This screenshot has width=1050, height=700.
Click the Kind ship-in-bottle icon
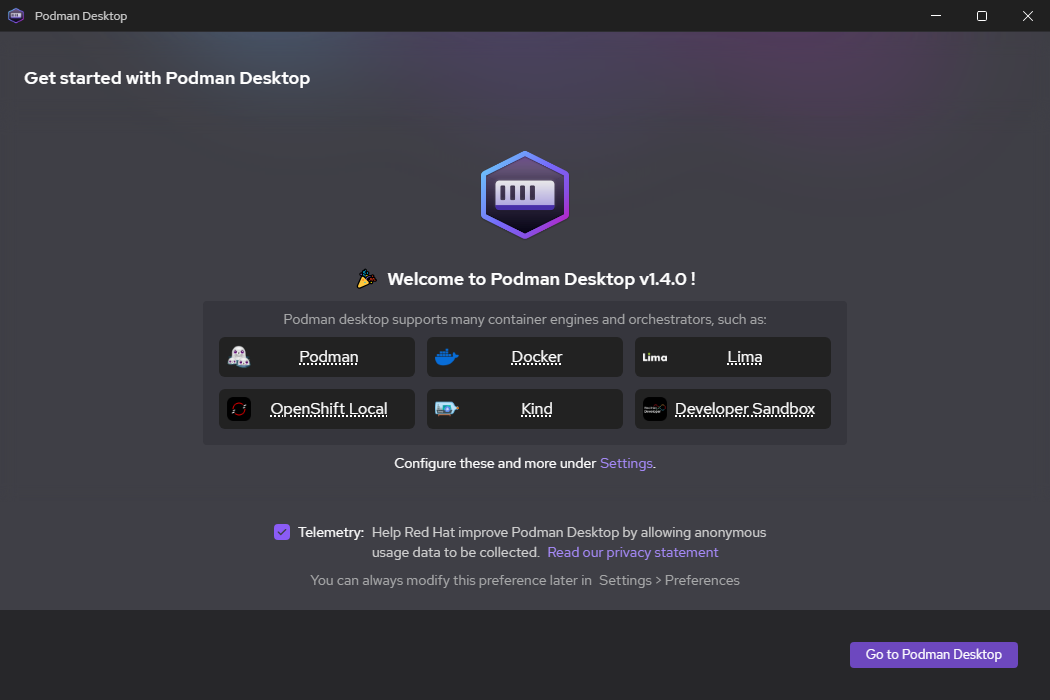447,409
